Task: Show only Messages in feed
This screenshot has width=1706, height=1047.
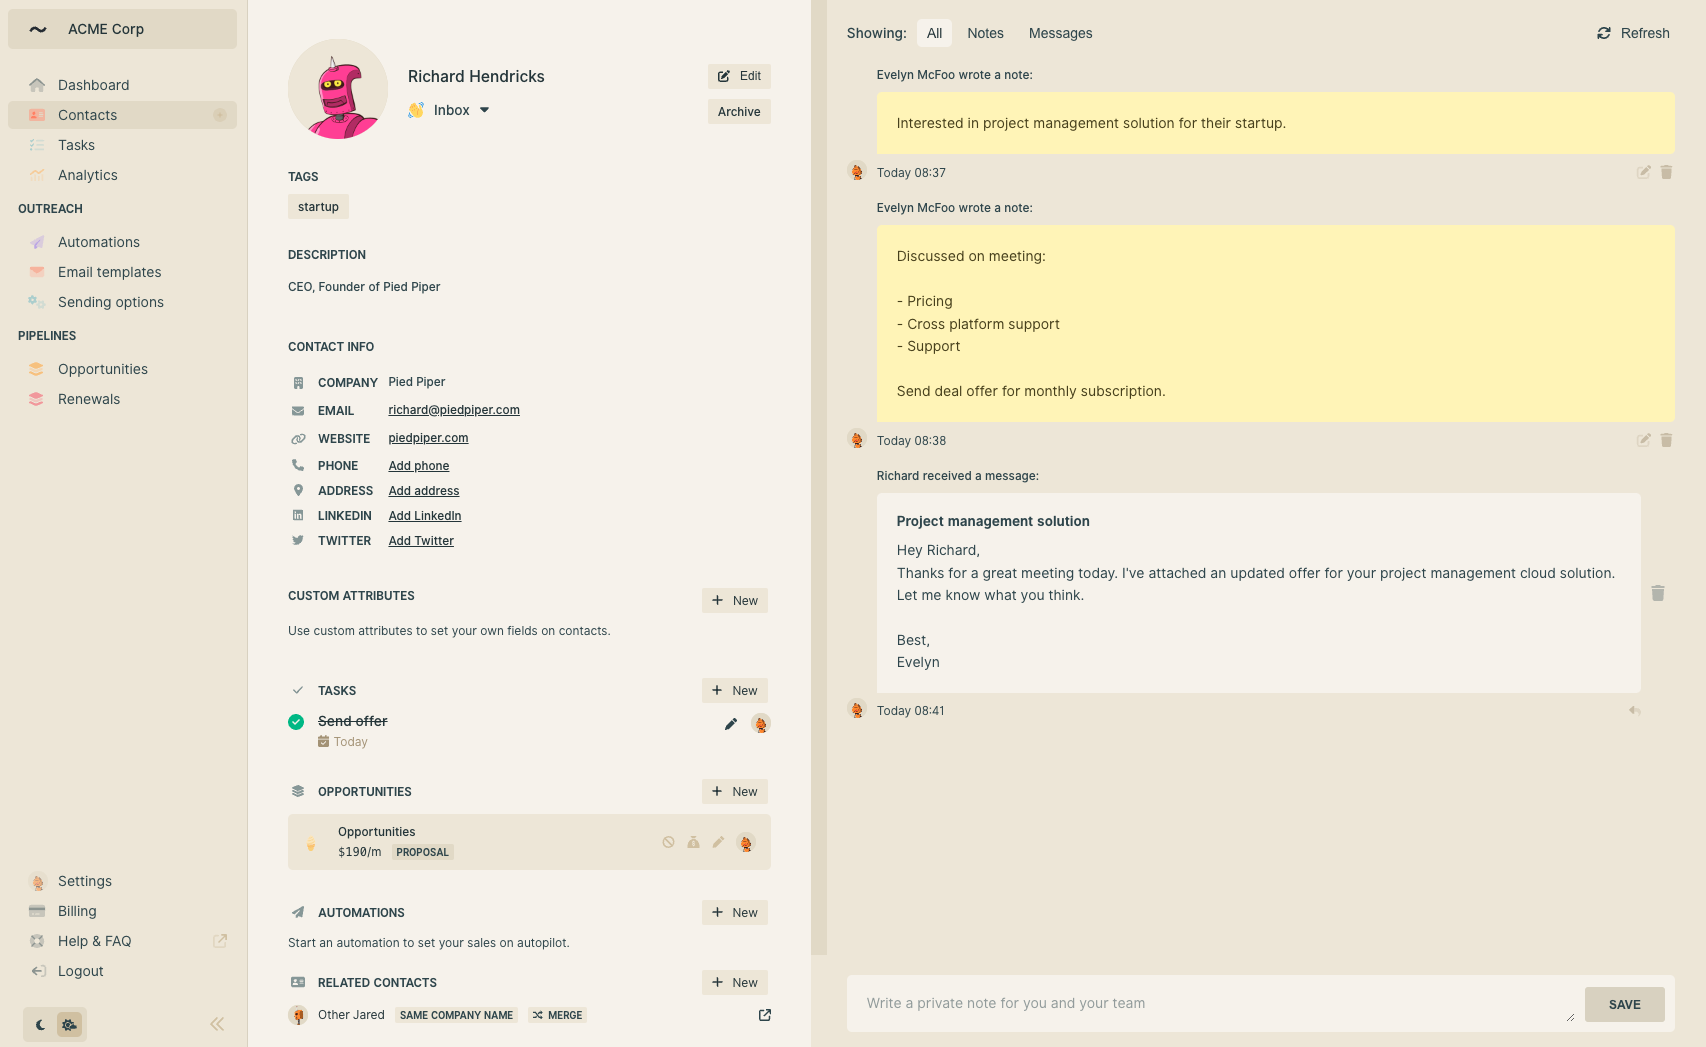Action: point(1060,33)
